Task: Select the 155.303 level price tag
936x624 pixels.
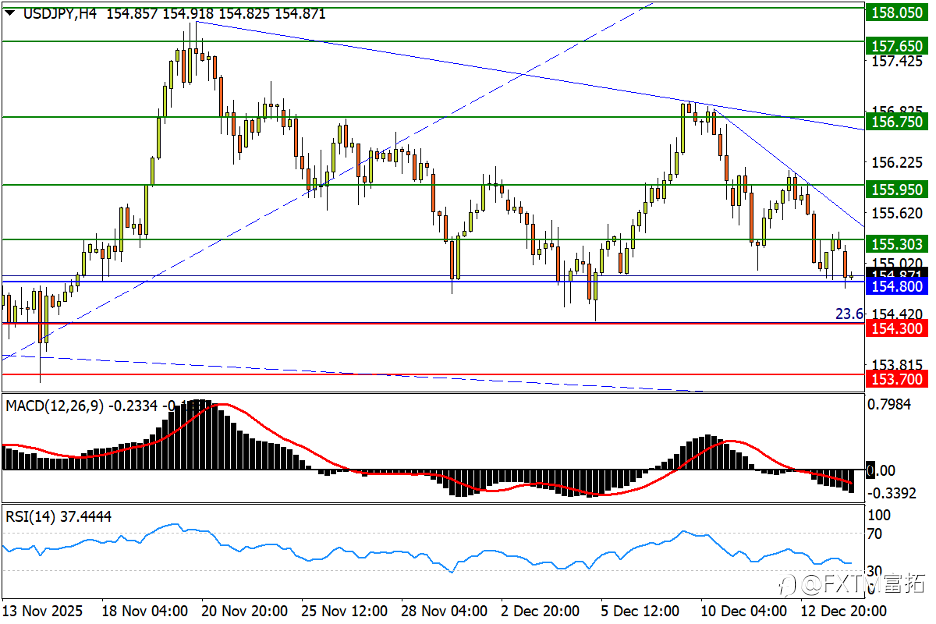Action: (x=897, y=244)
